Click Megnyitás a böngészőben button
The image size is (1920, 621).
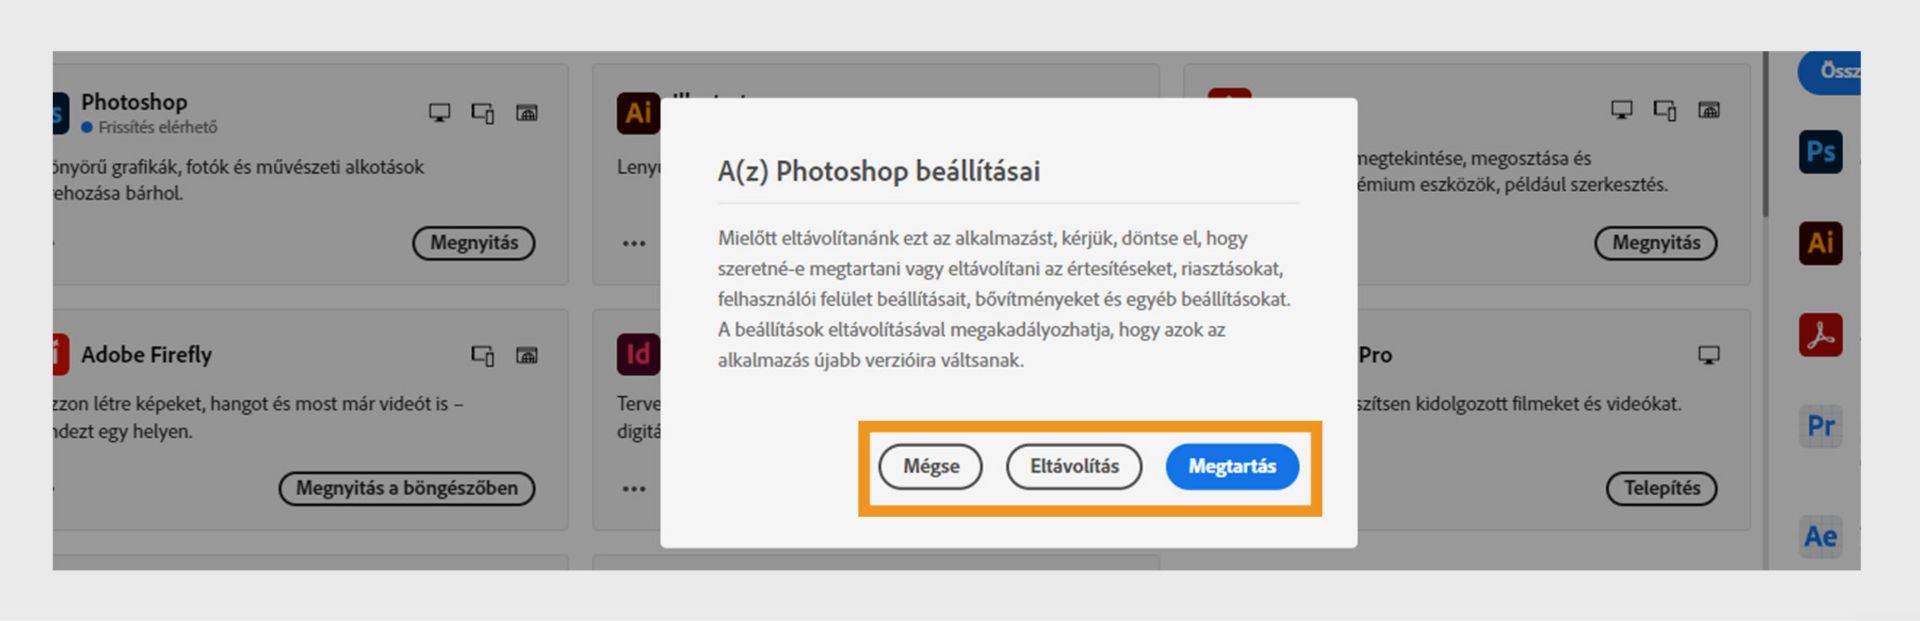tap(407, 488)
